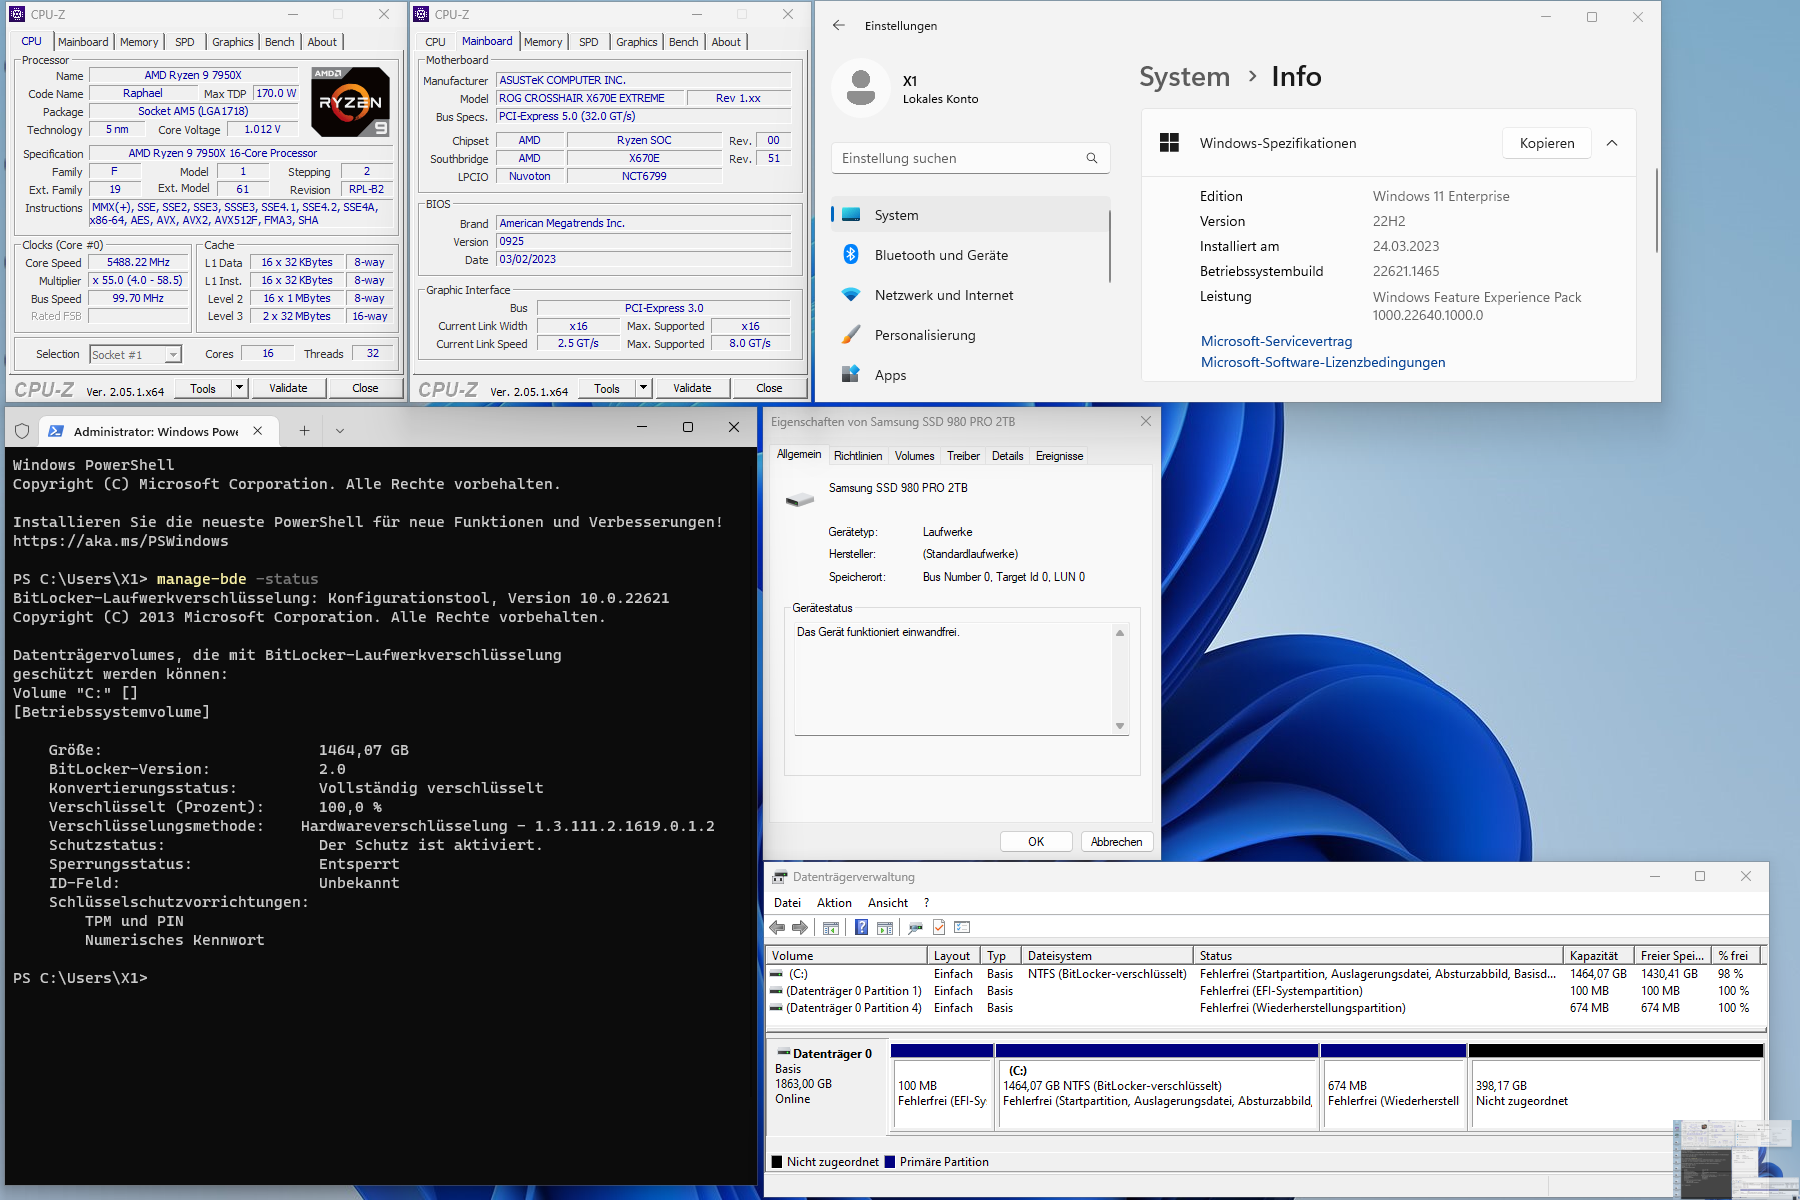
Task: Open Ereignisse tab in SSD properties
Action: (1059, 456)
